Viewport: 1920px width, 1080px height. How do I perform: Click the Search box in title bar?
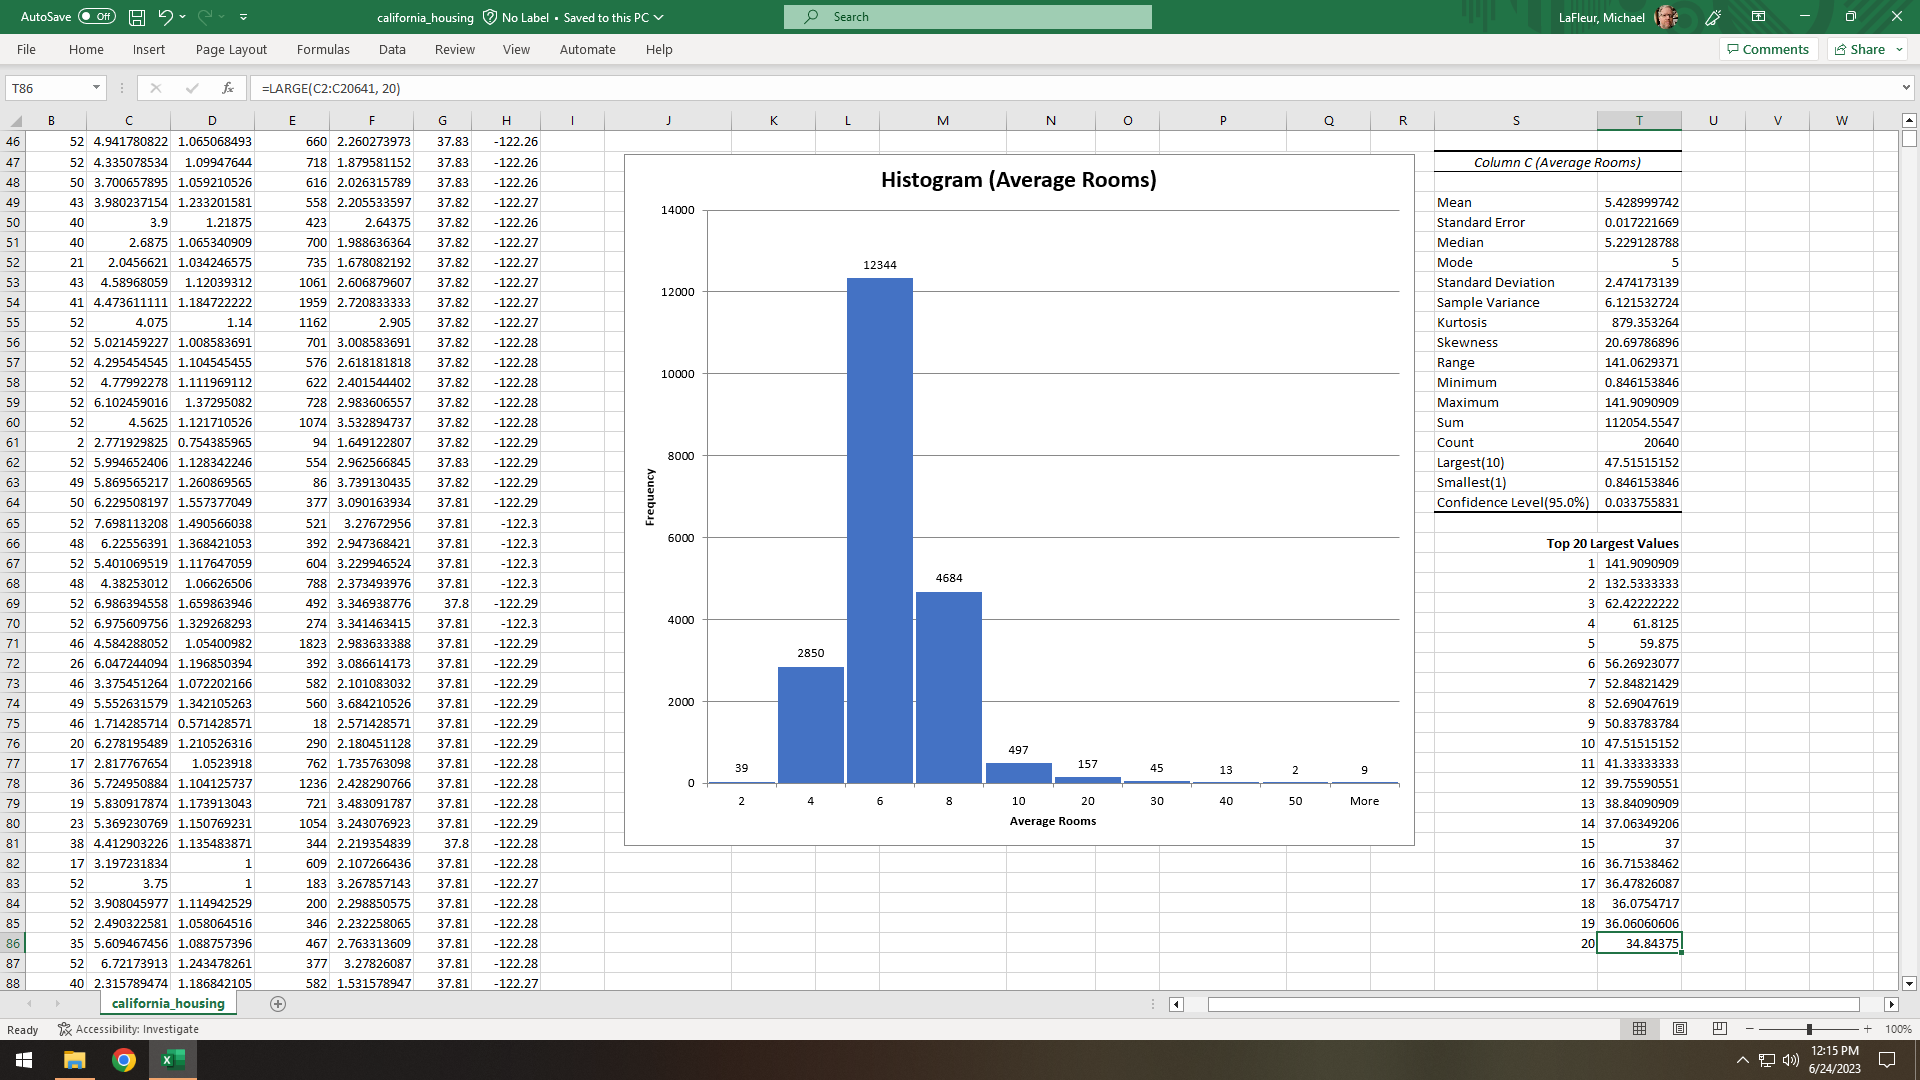968,17
